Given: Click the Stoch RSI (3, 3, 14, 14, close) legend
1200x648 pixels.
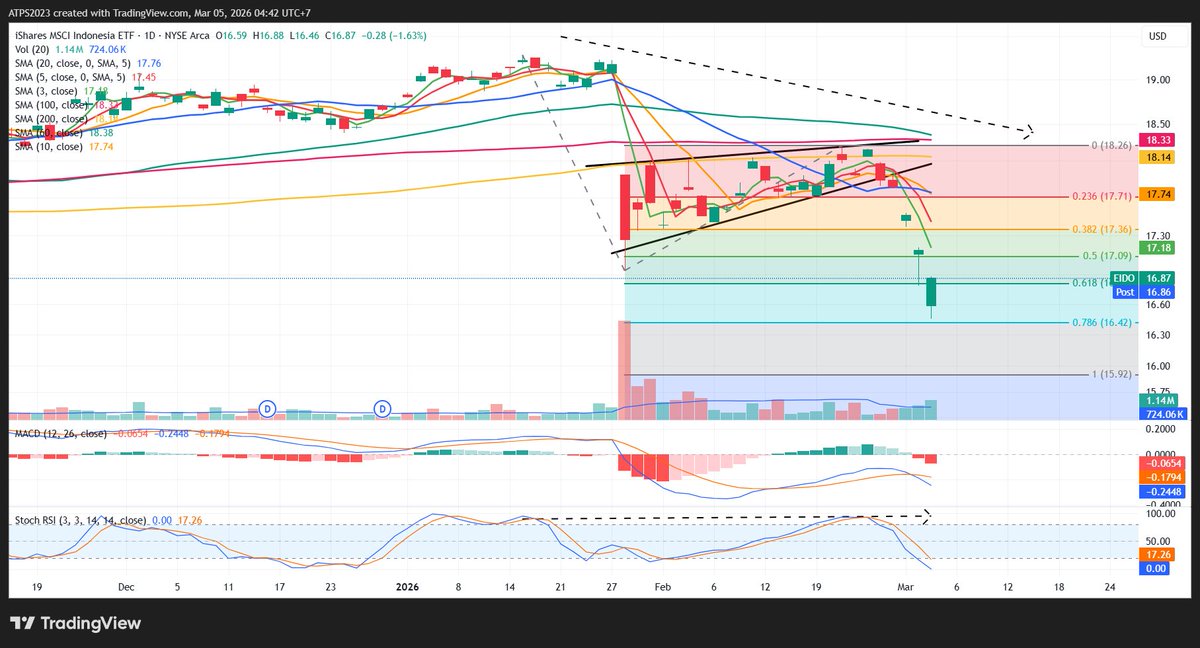Looking at the screenshot, I should (x=80, y=520).
